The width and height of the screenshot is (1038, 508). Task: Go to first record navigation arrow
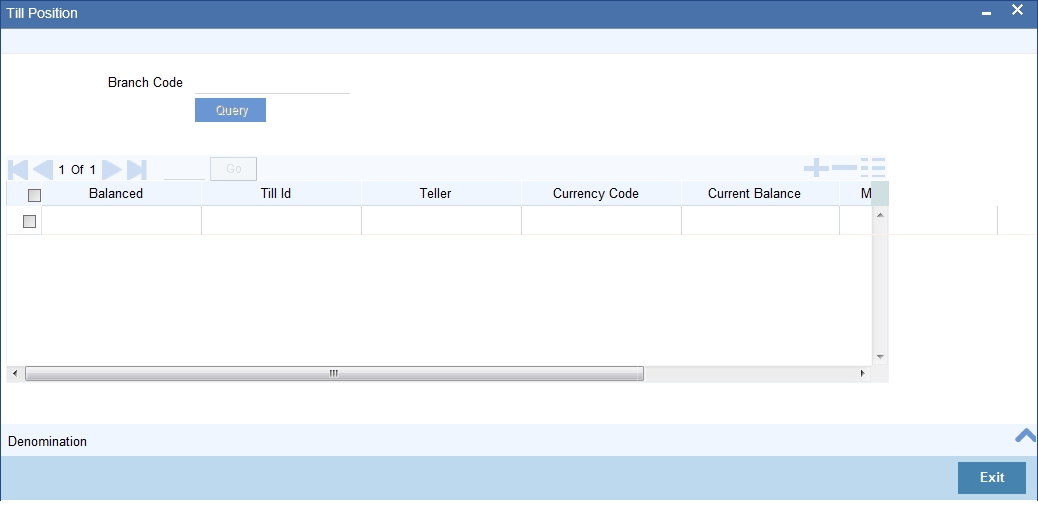[18, 170]
